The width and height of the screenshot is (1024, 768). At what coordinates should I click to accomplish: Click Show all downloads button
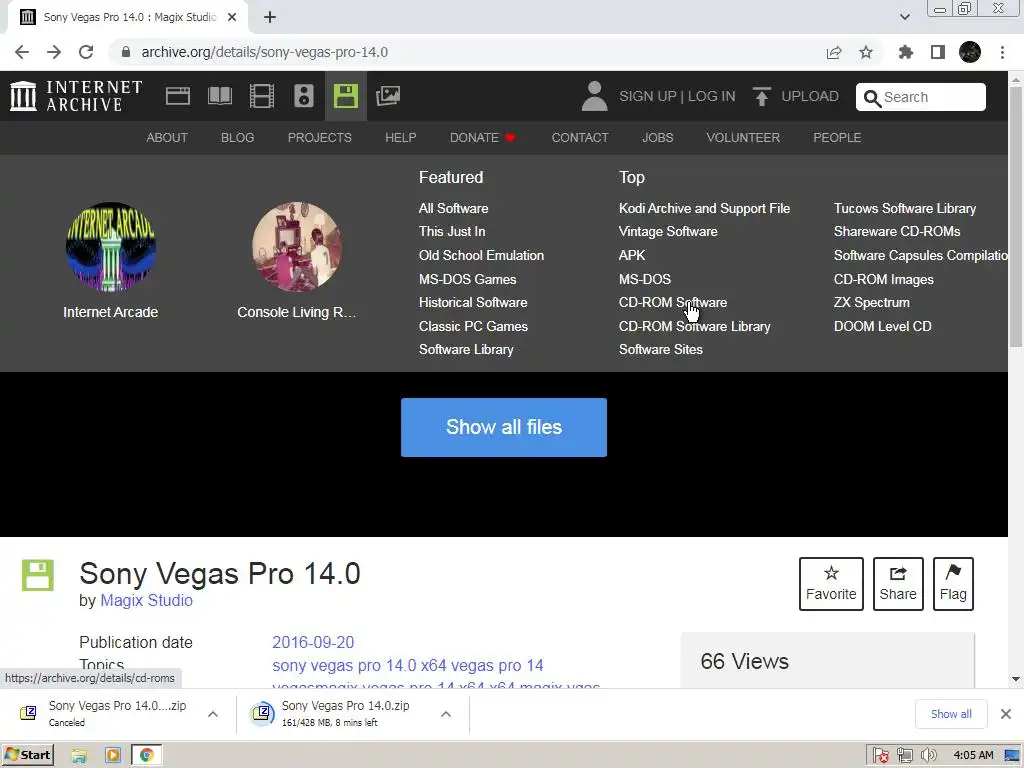point(951,714)
